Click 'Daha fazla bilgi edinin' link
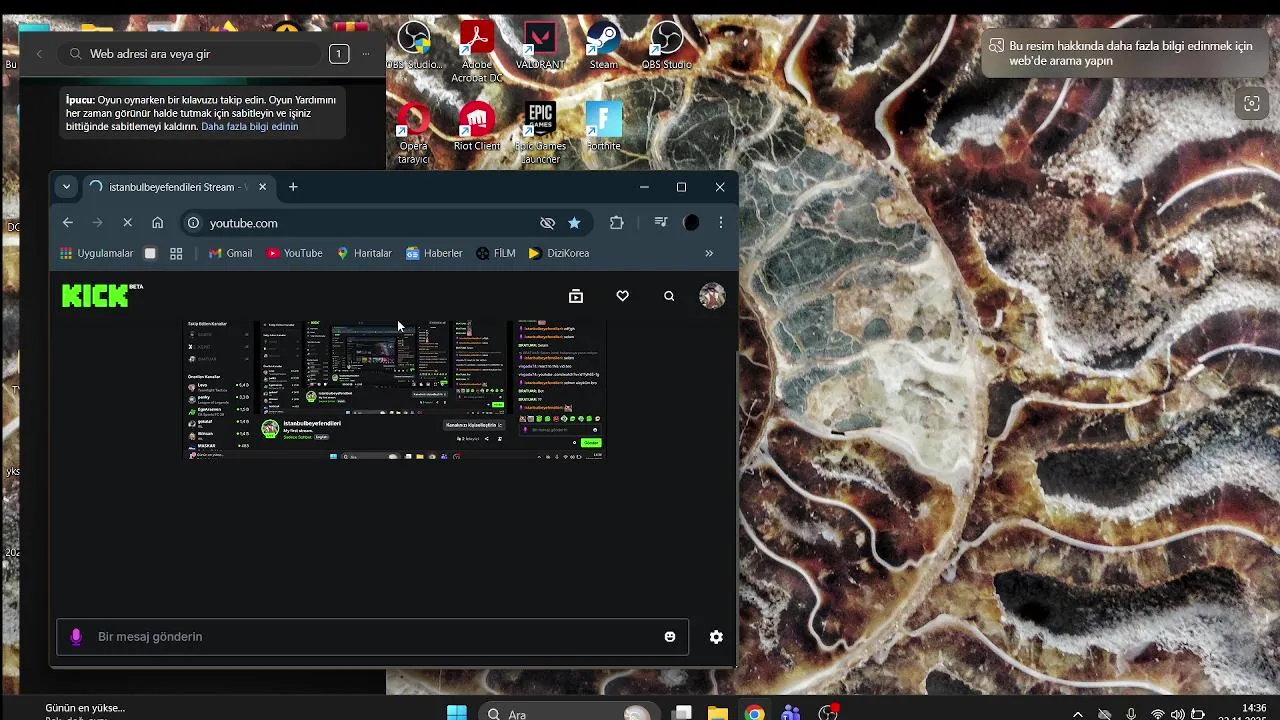 coord(249,127)
